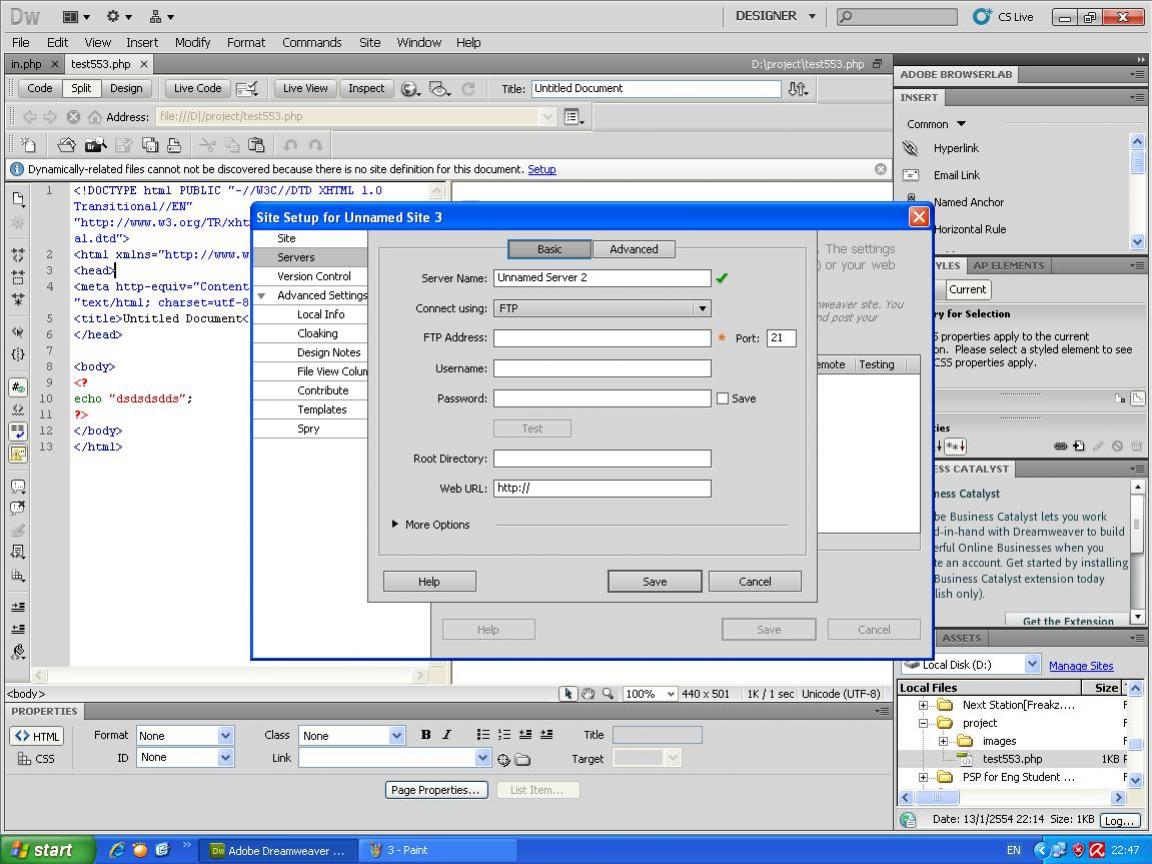Click the Cut scissors icon in standard toolbar

(x=208, y=145)
